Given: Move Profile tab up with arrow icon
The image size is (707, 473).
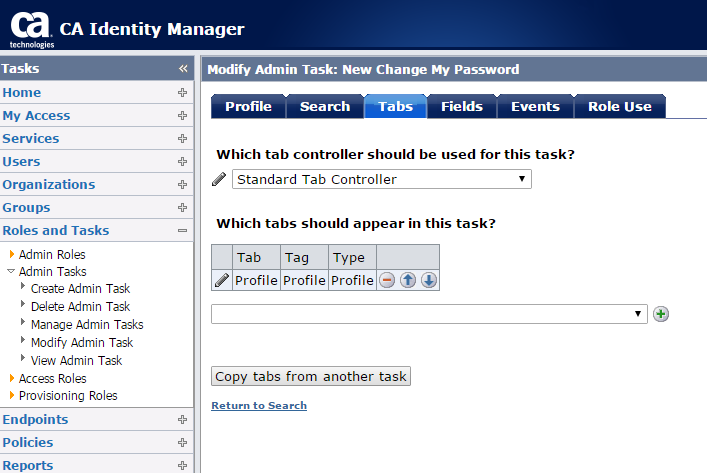Looking at the screenshot, I should click(408, 281).
